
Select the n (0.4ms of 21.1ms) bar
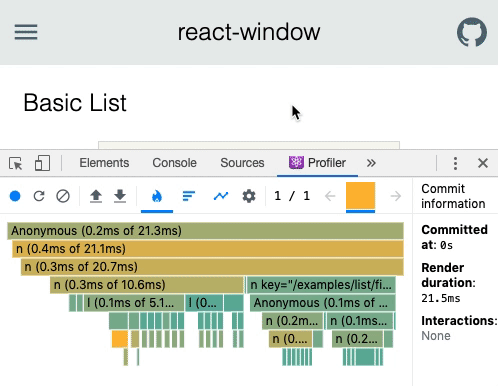pos(208,249)
